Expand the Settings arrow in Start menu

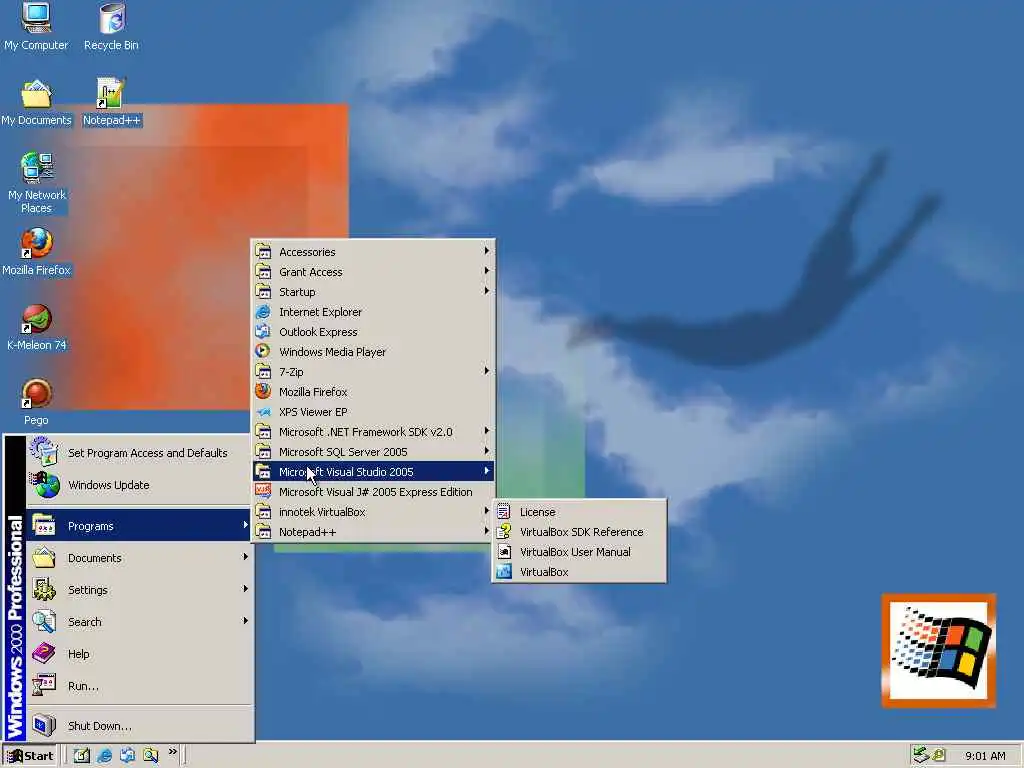(246, 589)
